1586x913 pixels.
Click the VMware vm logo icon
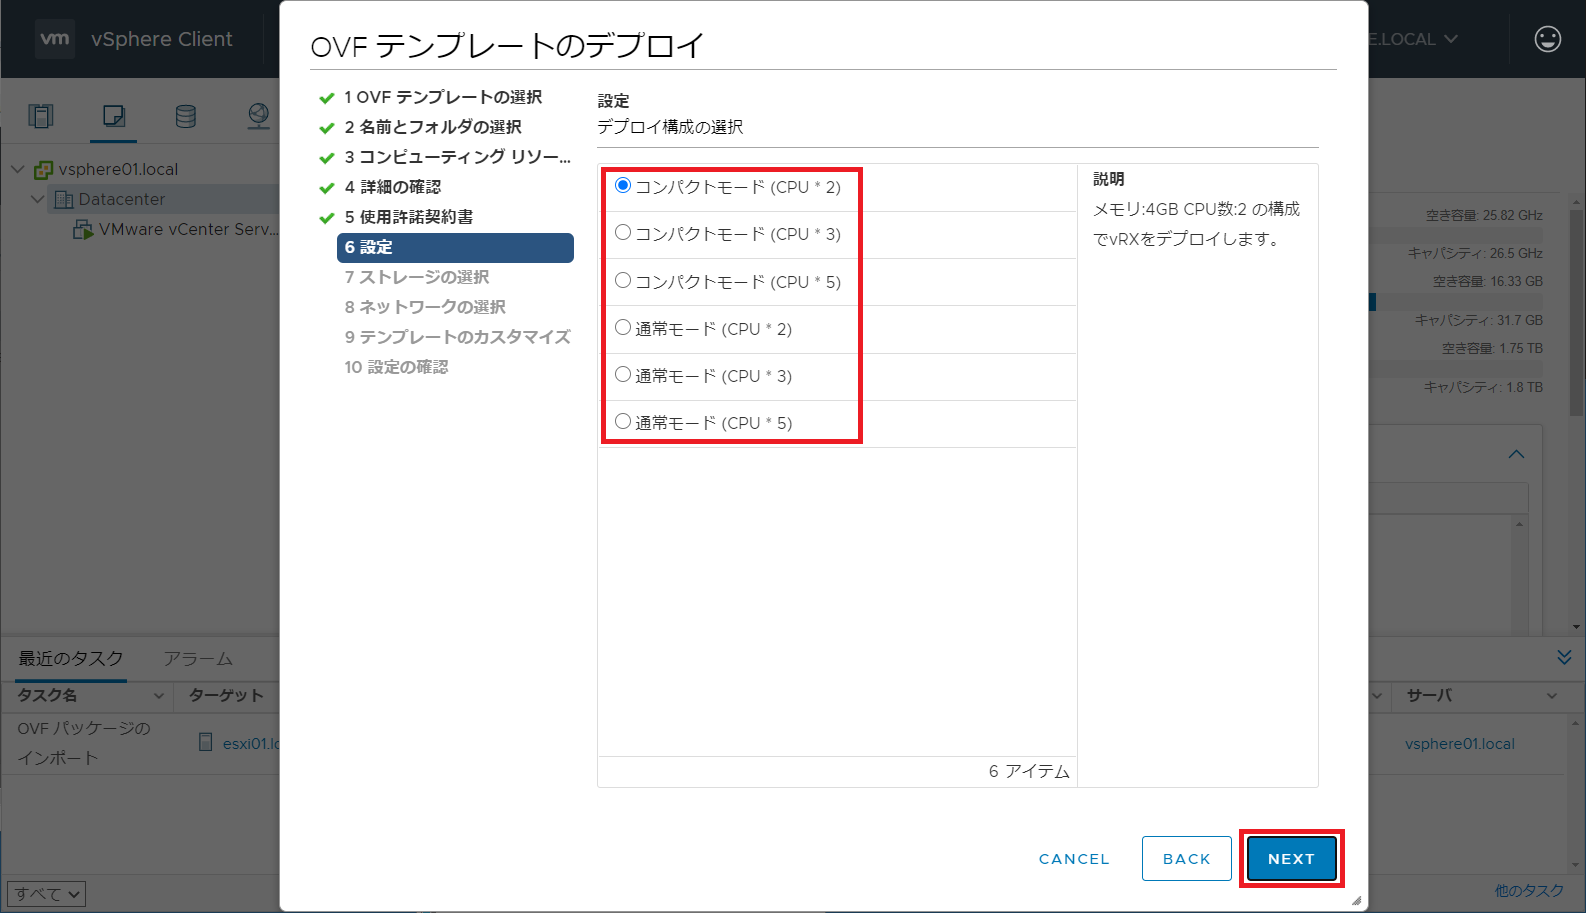[54, 39]
